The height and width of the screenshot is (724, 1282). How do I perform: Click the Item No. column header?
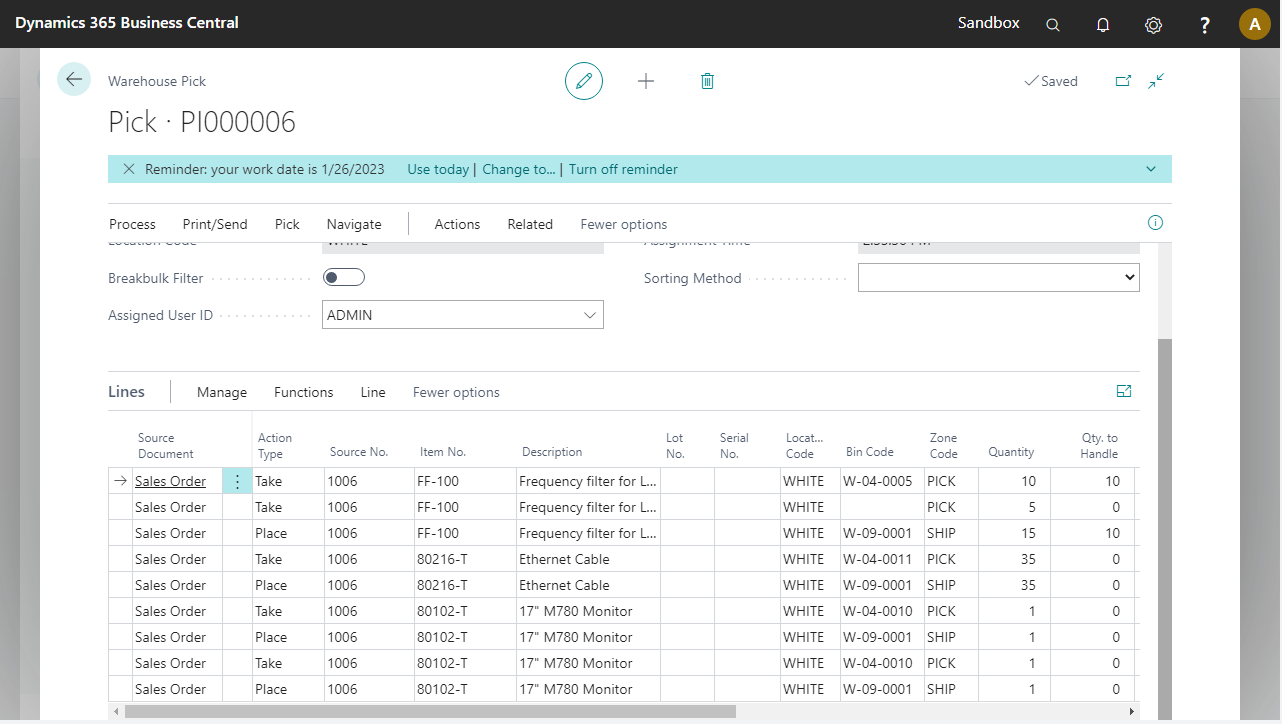coord(443,452)
